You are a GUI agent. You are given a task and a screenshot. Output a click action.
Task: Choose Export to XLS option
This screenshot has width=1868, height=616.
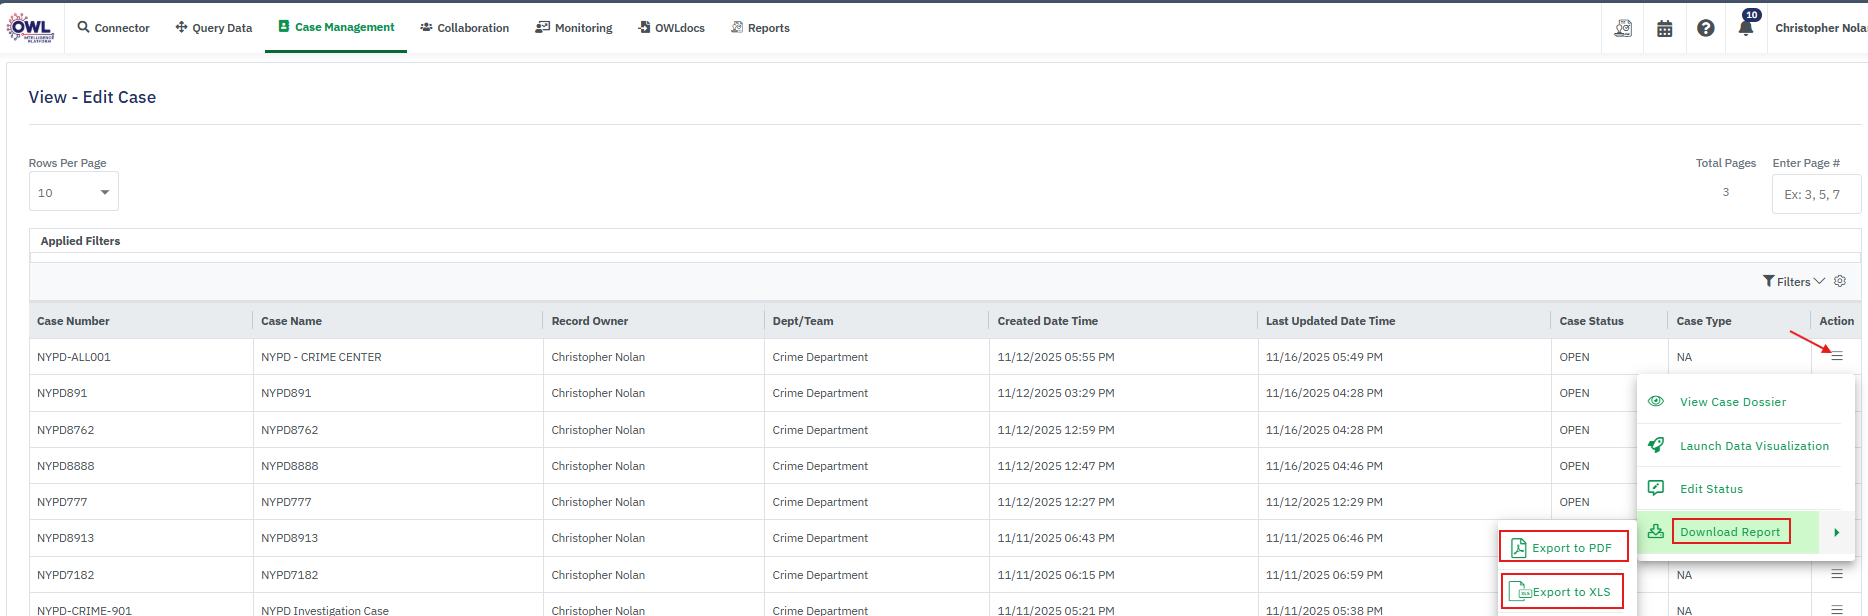coord(1562,591)
